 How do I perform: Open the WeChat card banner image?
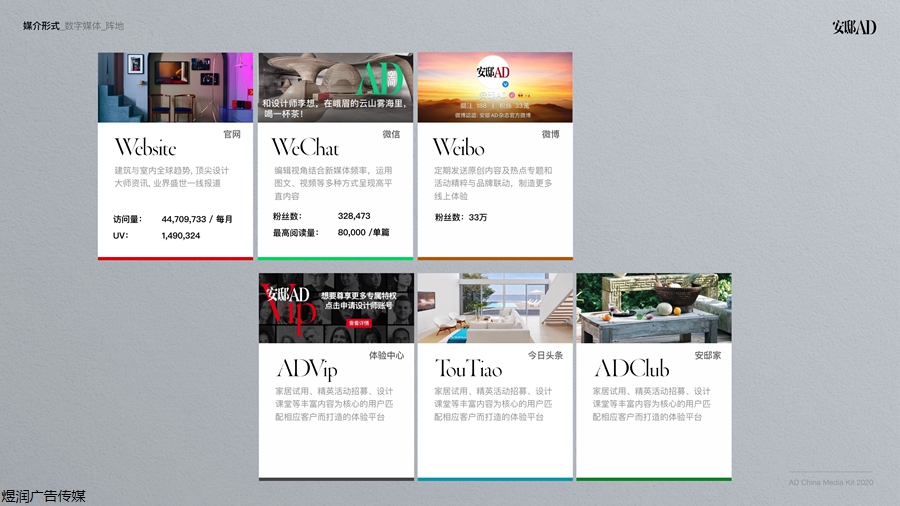pos(335,87)
